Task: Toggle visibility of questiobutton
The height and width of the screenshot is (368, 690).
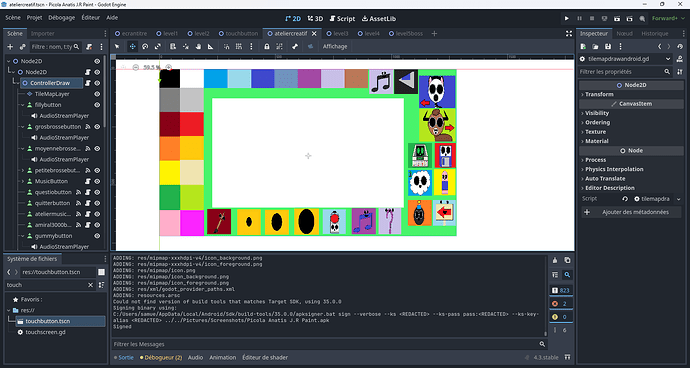Action: [97, 192]
